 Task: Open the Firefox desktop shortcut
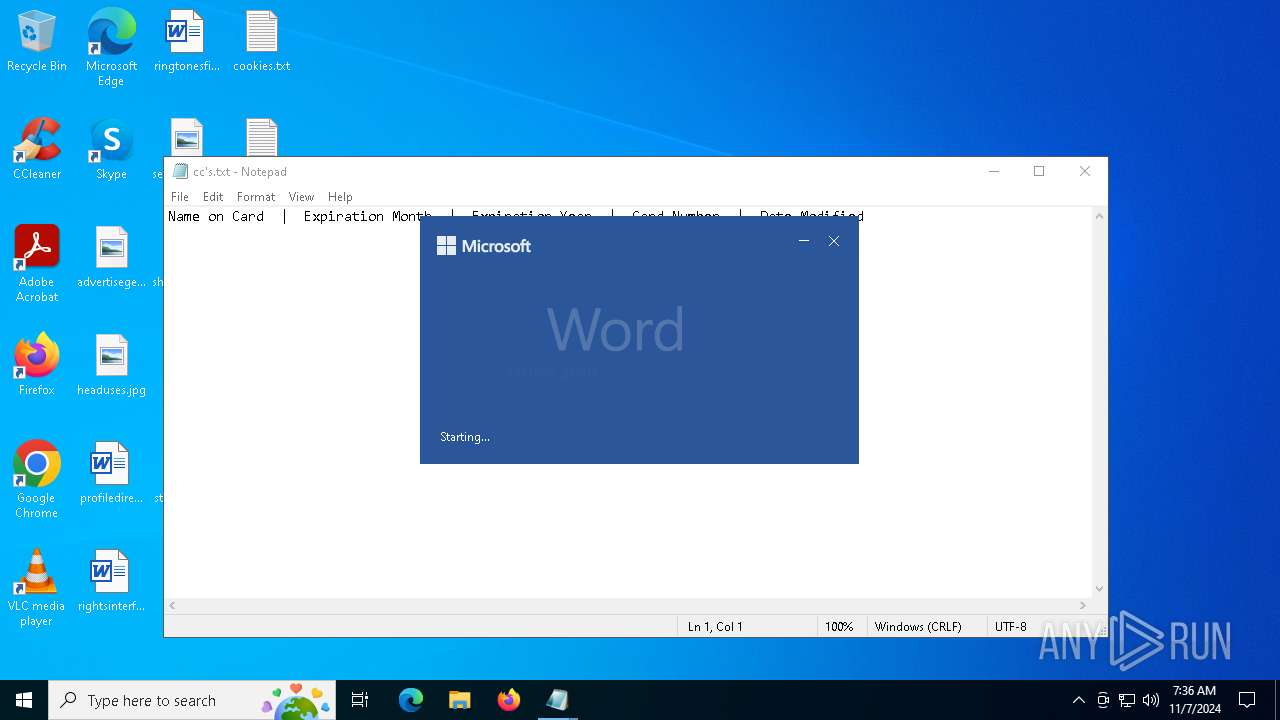click(x=37, y=366)
